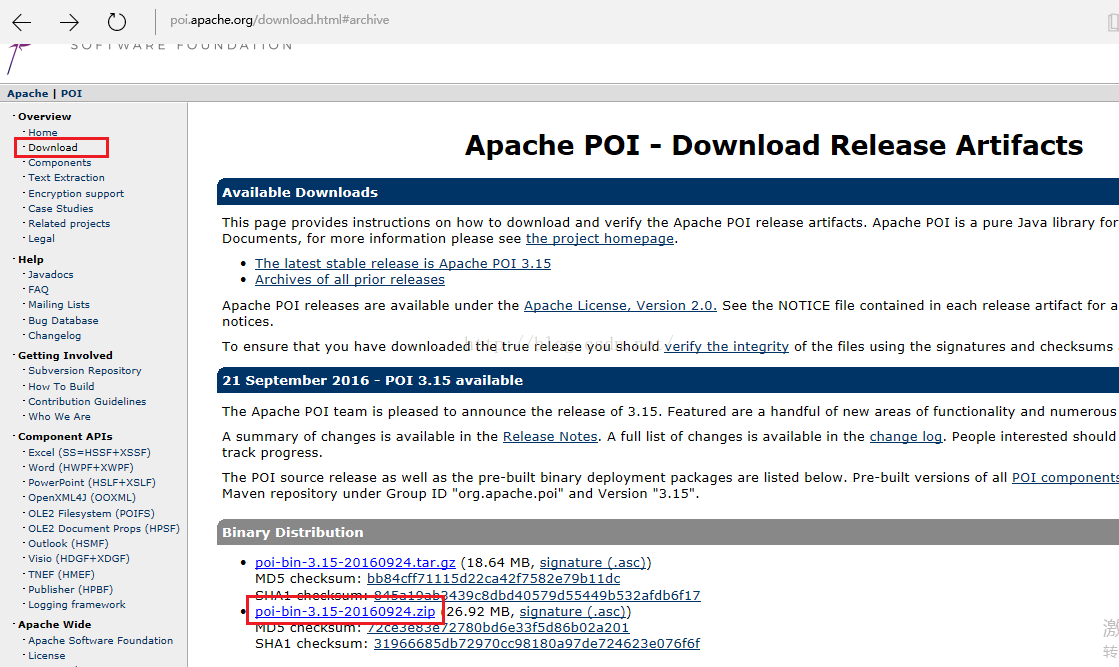This screenshot has height=667, width=1119.
Task: Open tar.gz signature (.asc) link
Action: (x=592, y=563)
